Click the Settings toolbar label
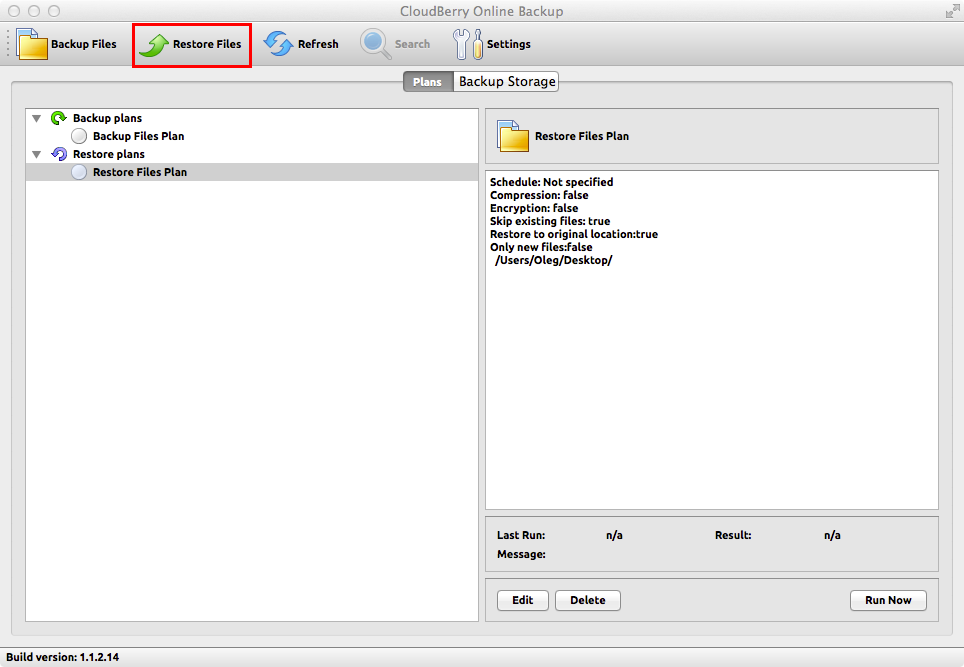964x667 pixels. pos(508,44)
